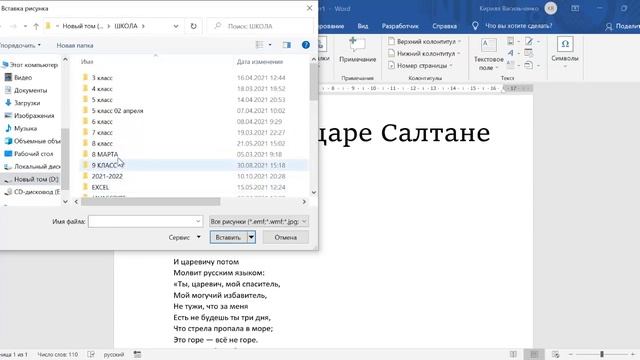Open the Упорядочить menu
The height and width of the screenshot is (360, 640).
coord(20,45)
